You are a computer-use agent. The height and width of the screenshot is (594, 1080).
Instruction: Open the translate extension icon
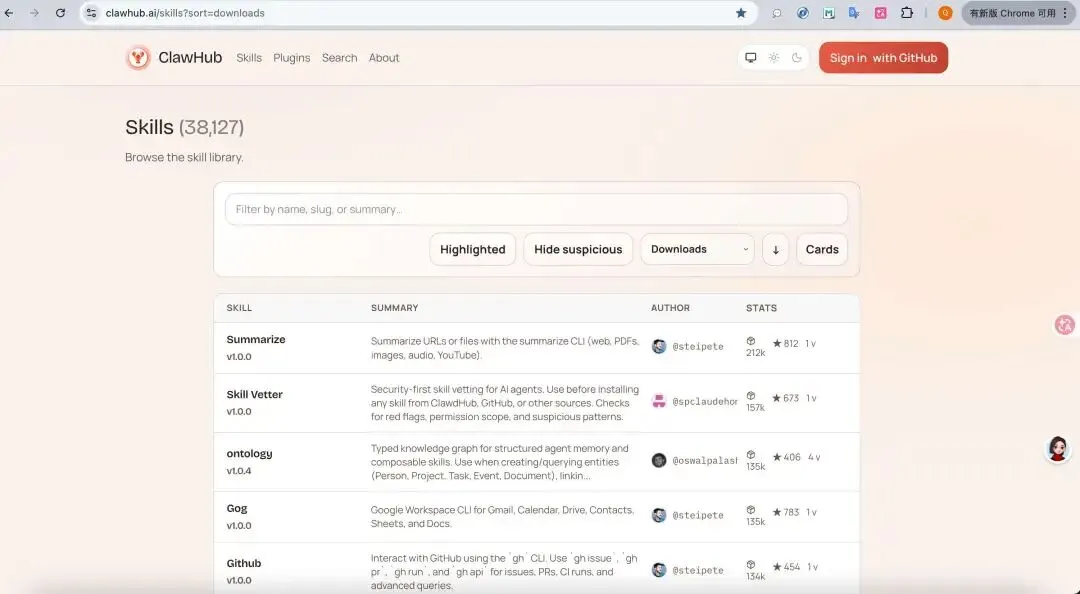854,13
